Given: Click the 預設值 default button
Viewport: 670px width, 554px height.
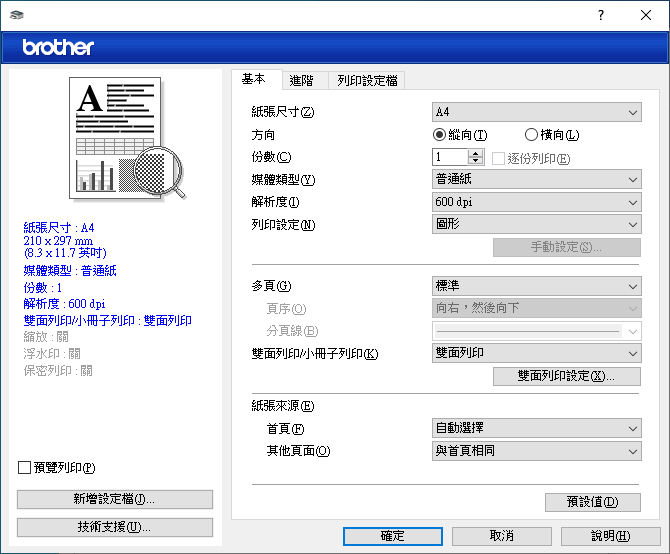Looking at the screenshot, I should tap(593, 502).
